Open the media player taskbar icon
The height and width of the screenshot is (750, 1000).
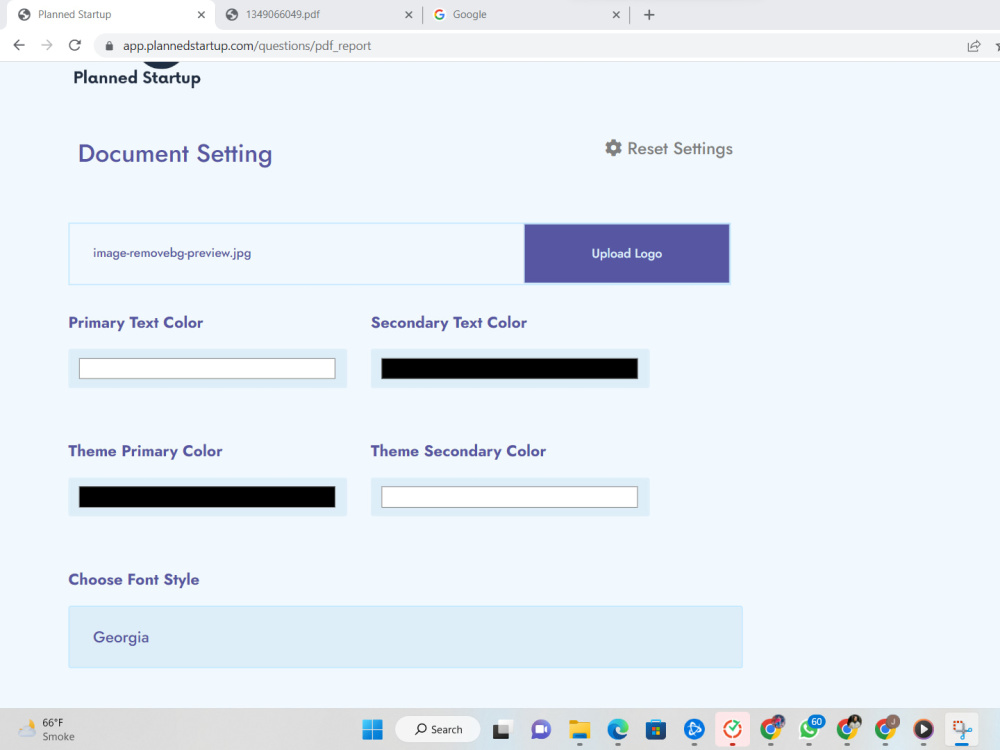click(x=923, y=729)
